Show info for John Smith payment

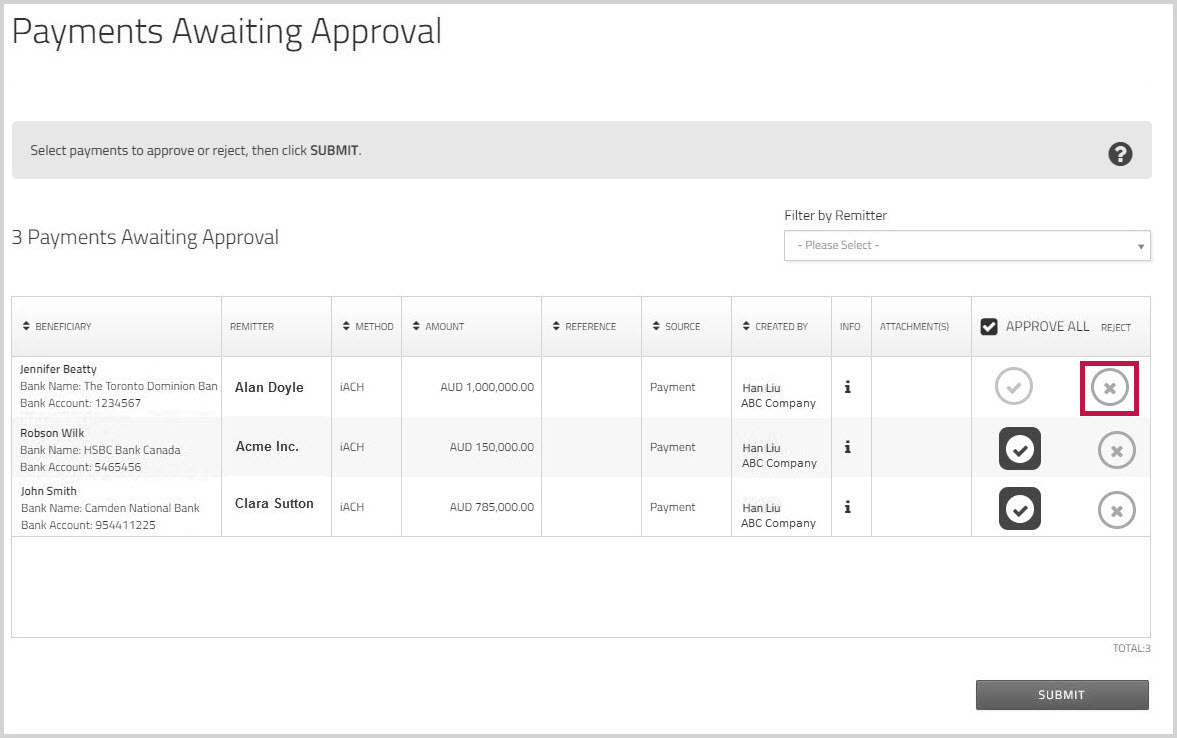(x=848, y=507)
